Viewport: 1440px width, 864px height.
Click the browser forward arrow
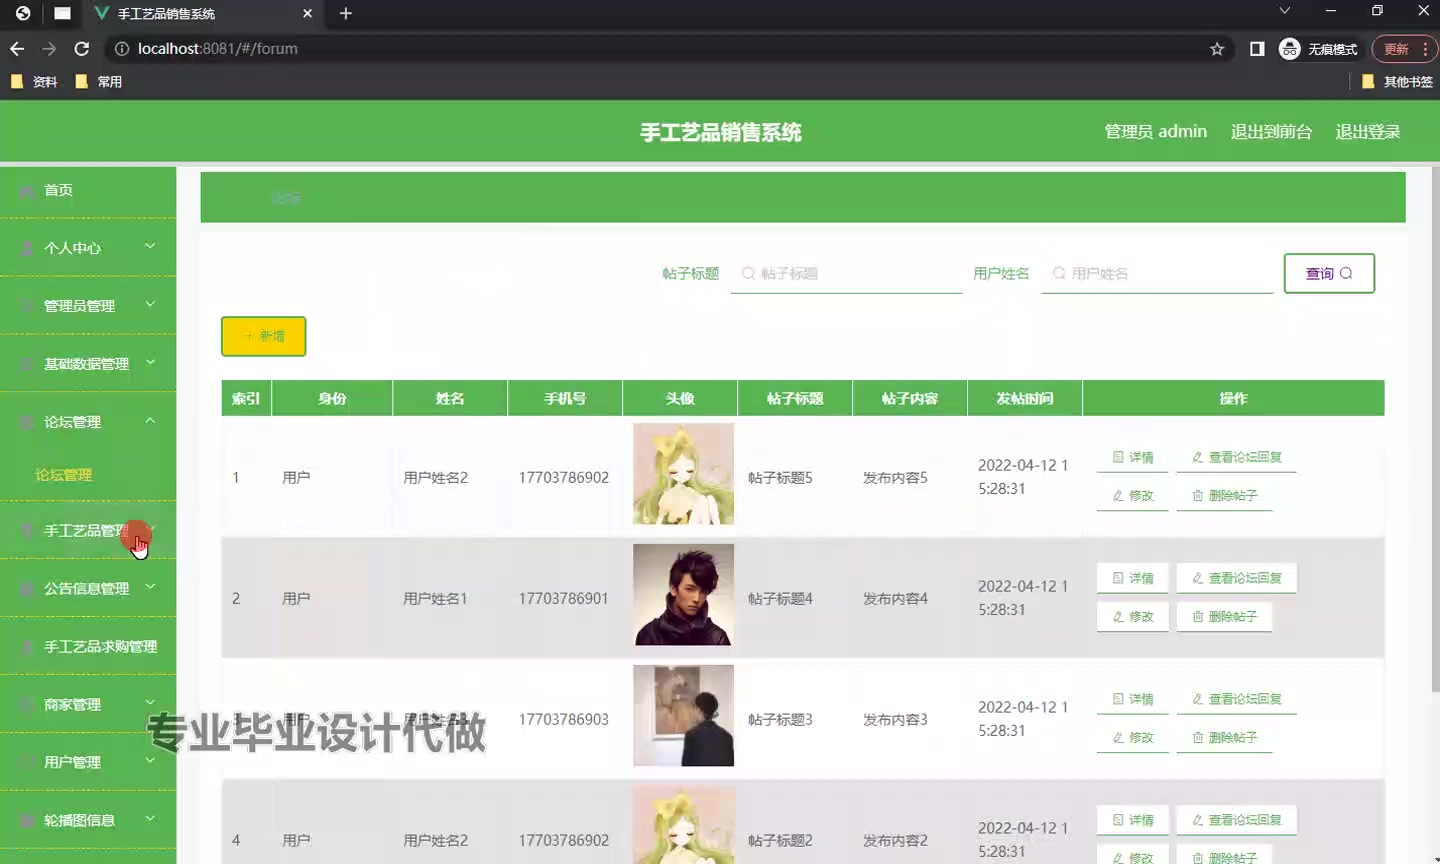[49, 48]
